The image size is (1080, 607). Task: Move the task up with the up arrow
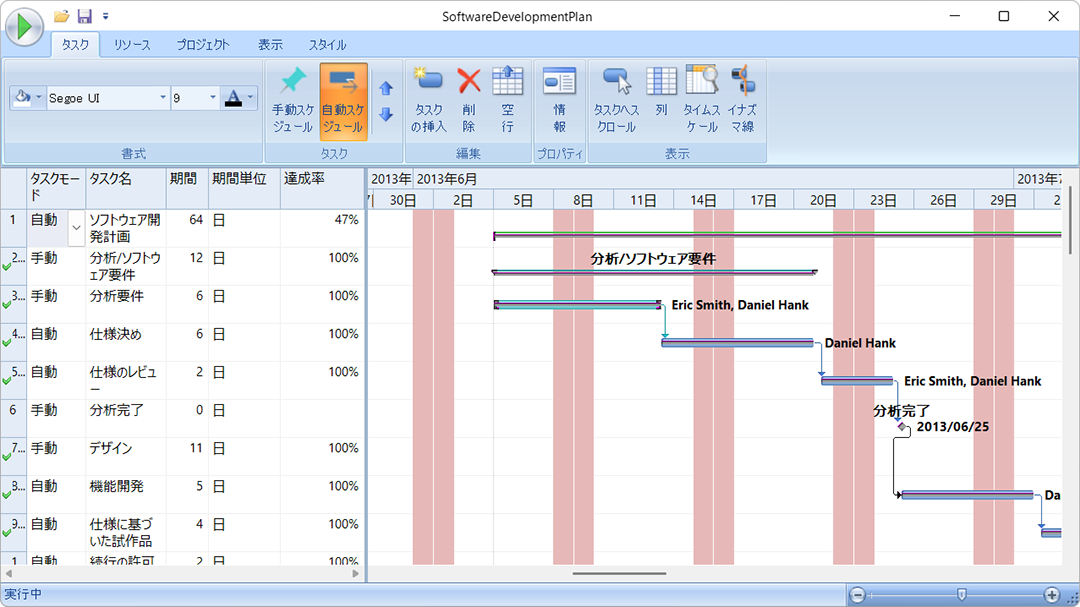pos(386,88)
